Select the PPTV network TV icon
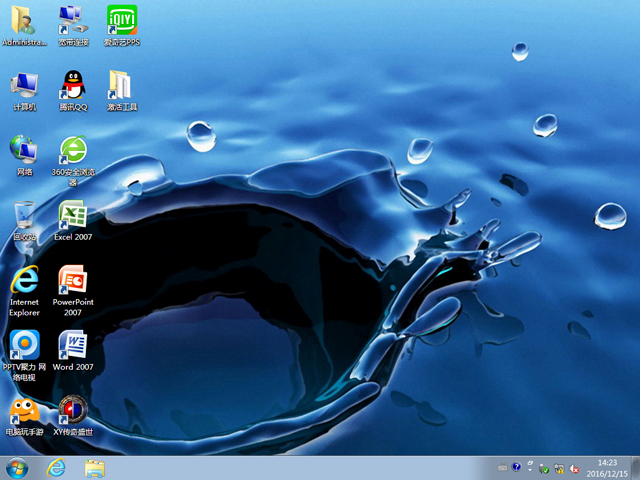 coord(25,345)
